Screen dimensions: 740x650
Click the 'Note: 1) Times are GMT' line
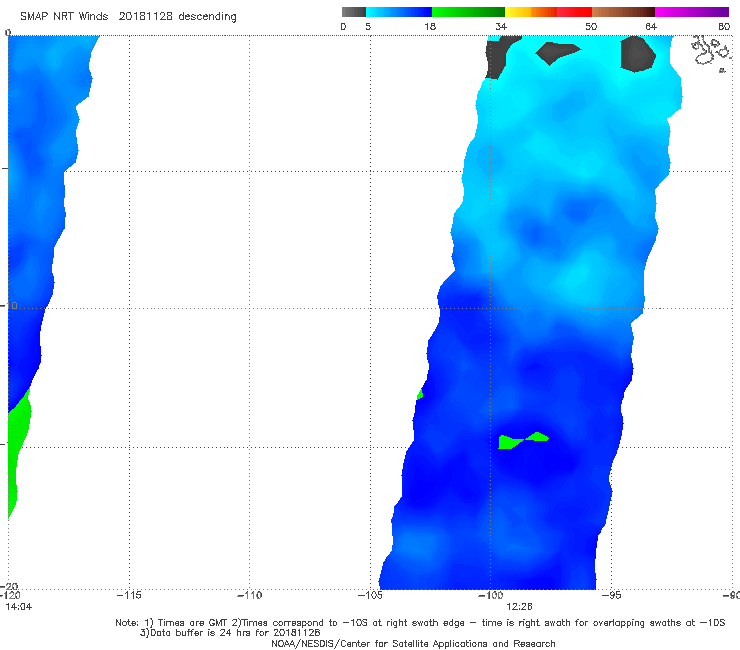pos(420,623)
